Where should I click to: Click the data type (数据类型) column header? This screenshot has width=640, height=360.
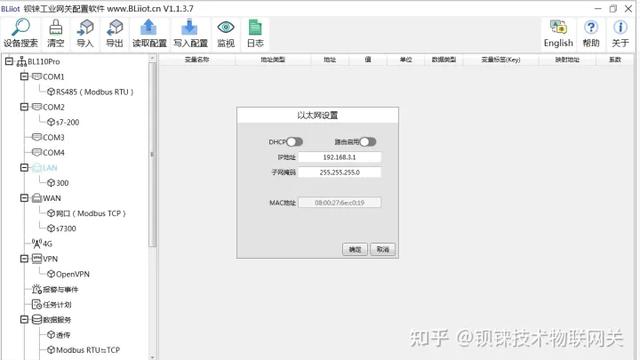[444, 60]
